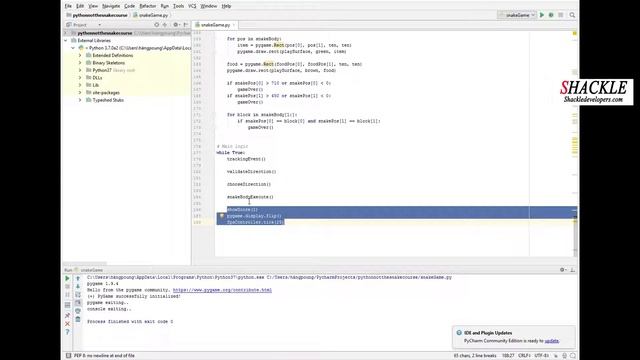Open help question mark in Run panel
The height and width of the screenshot is (360, 640).
[x=67, y=332]
